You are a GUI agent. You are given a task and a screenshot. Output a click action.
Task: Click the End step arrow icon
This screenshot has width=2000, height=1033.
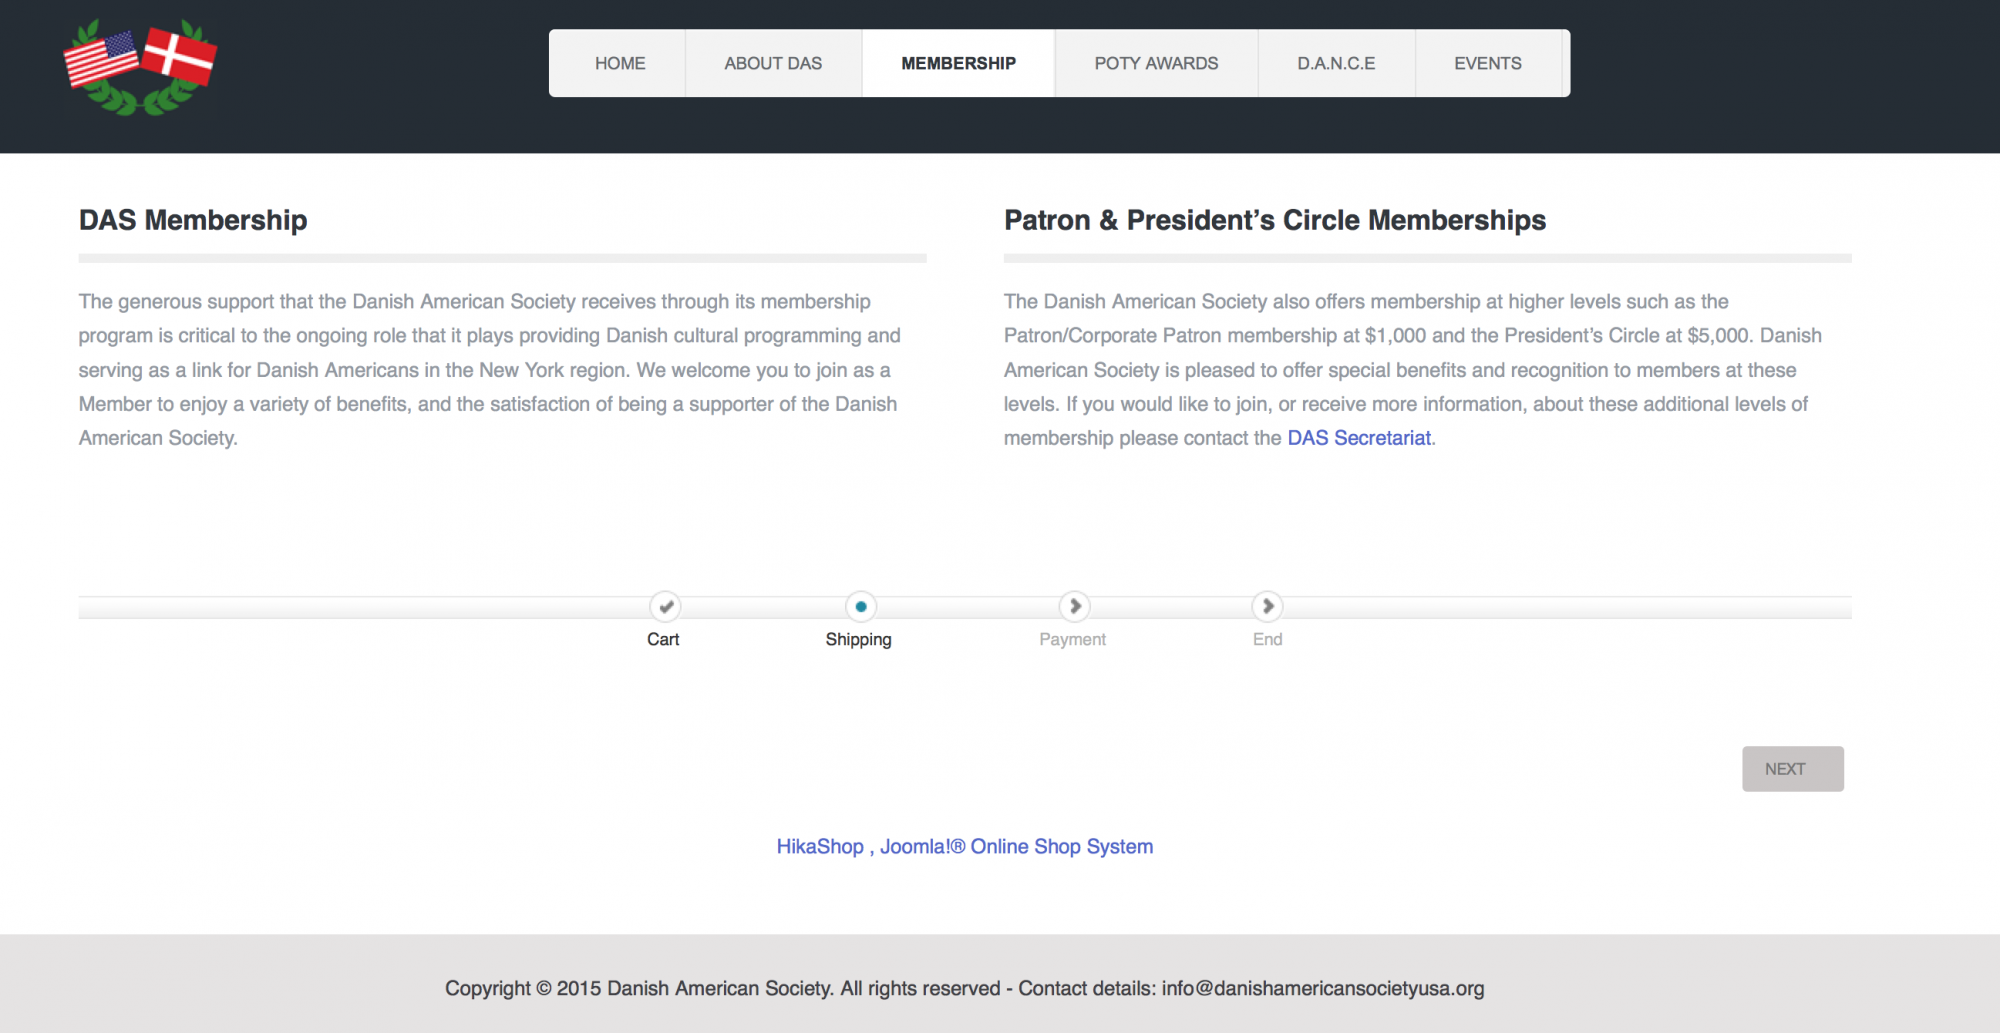[x=1267, y=606]
